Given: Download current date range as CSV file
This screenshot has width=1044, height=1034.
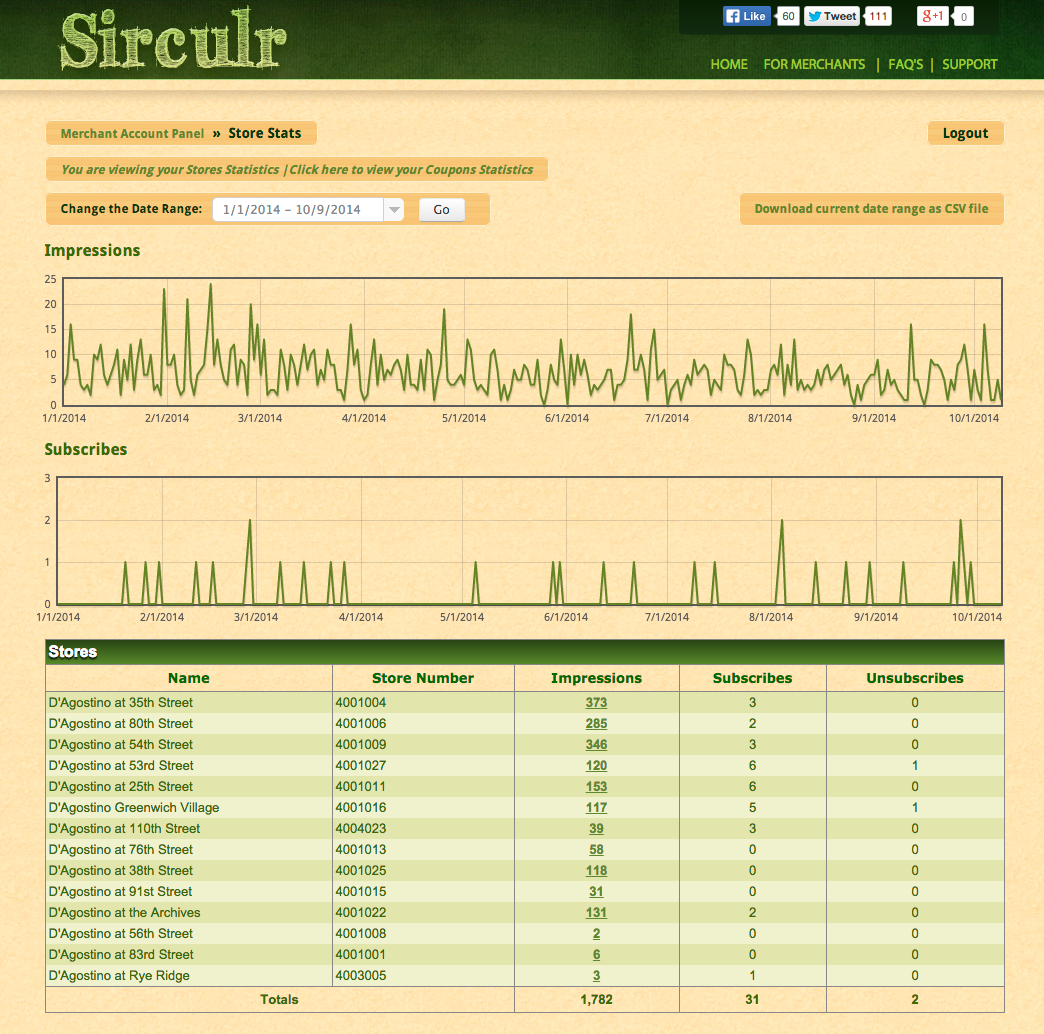Looking at the screenshot, I should click(x=871, y=209).
